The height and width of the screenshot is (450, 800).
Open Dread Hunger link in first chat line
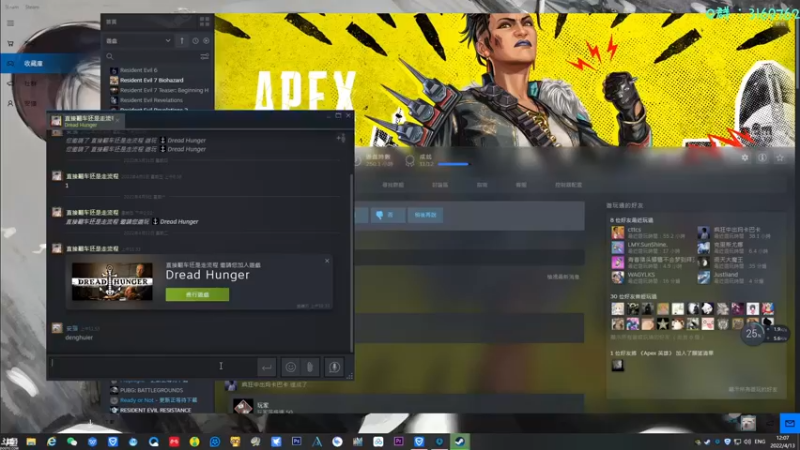[x=187, y=140]
